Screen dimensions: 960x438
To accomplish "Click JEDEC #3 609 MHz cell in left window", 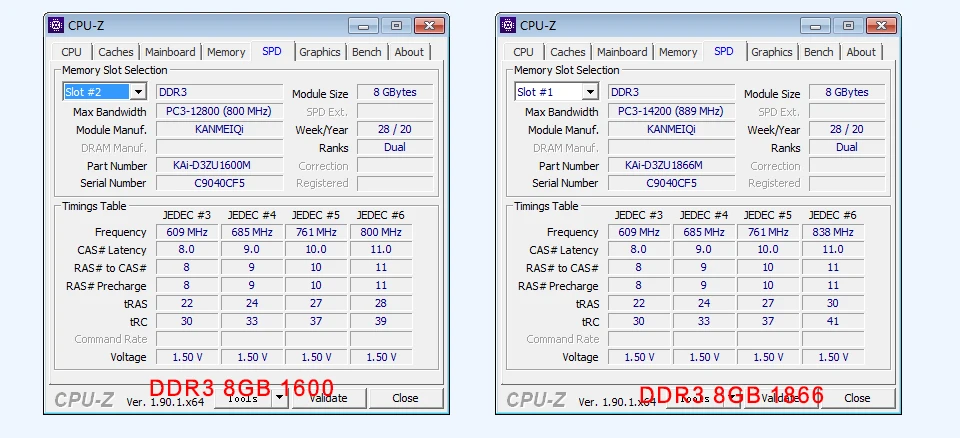I will 187,232.
